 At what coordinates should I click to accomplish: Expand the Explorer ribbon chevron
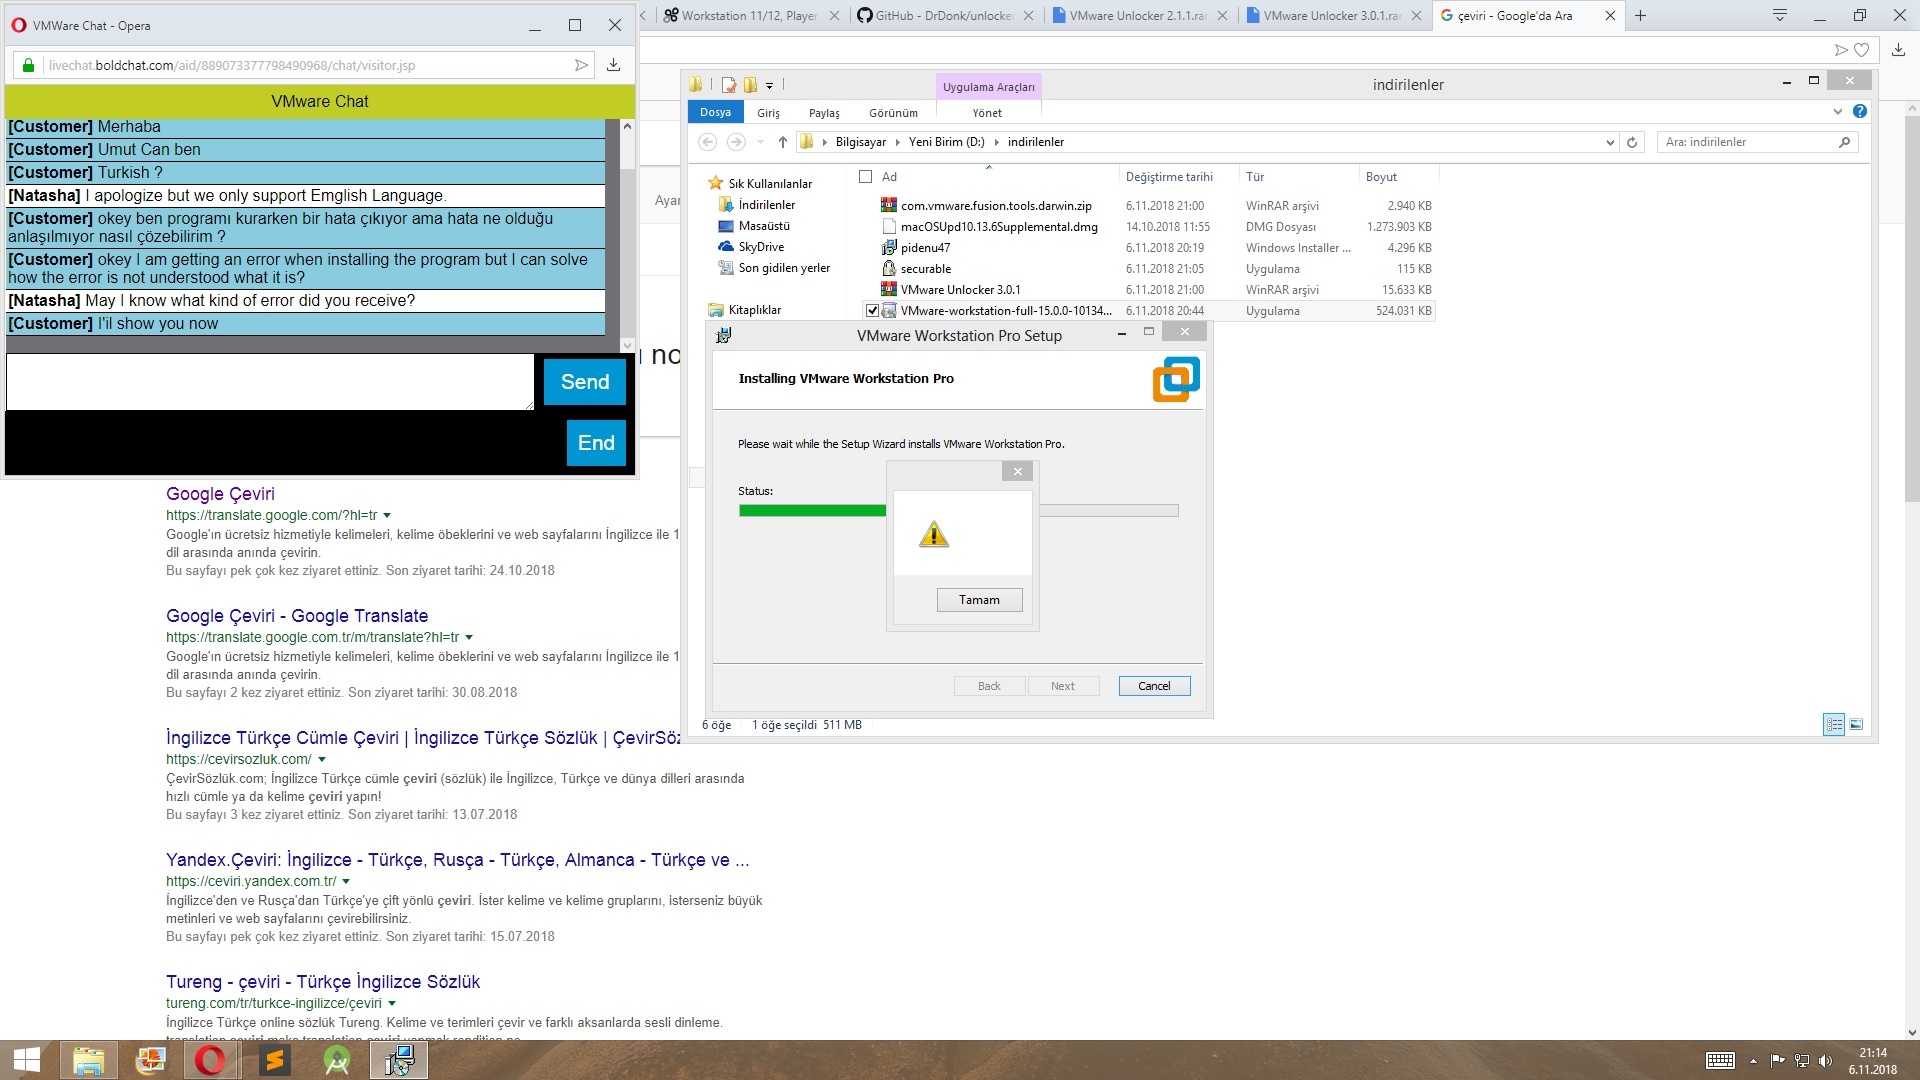(x=1838, y=111)
